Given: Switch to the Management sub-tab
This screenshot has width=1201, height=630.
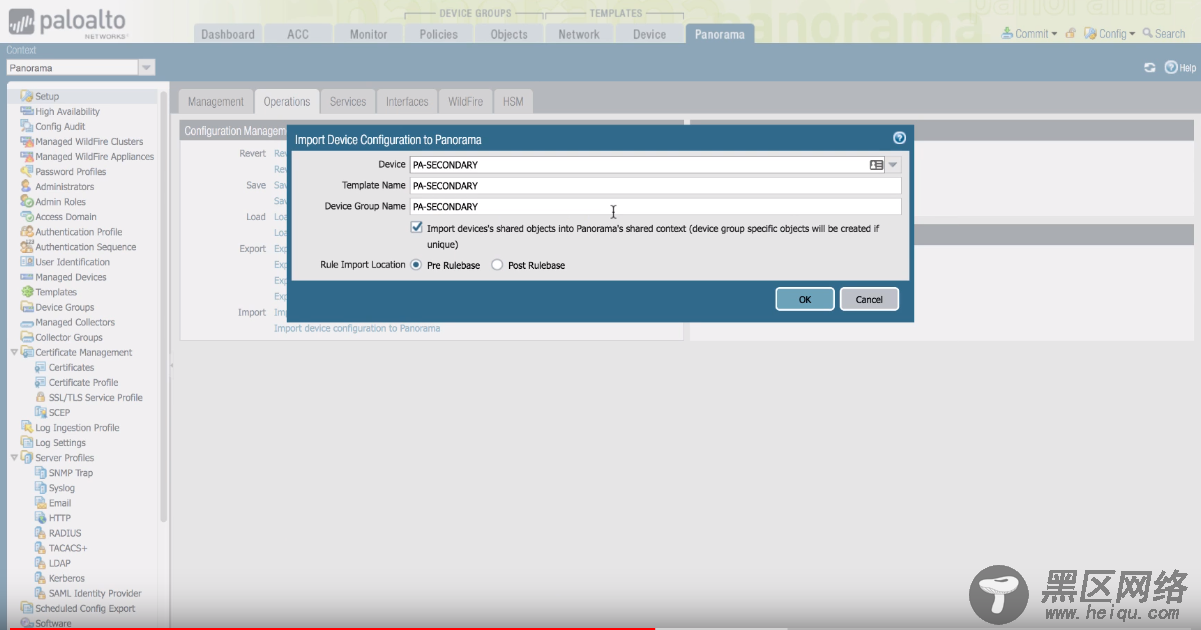Looking at the screenshot, I should click(216, 102).
